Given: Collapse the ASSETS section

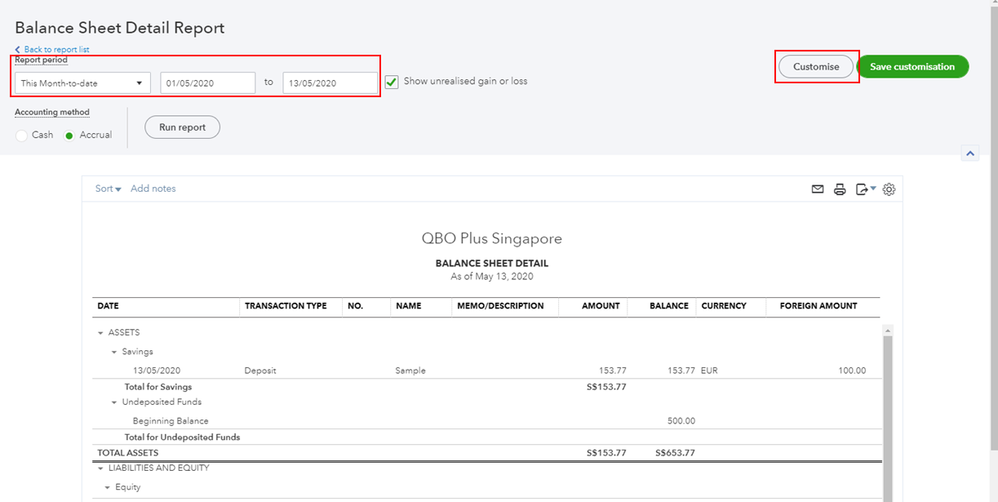Looking at the screenshot, I should pyautogui.click(x=100, y=333).
